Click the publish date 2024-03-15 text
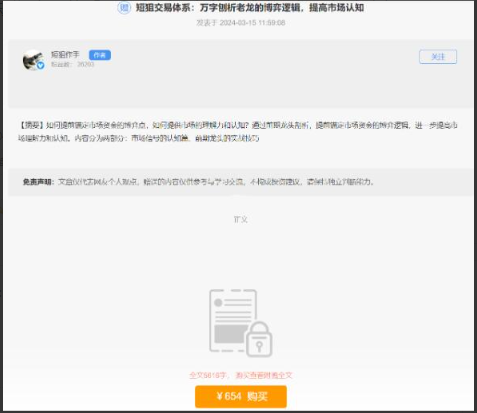 click(x=241, y=23)
